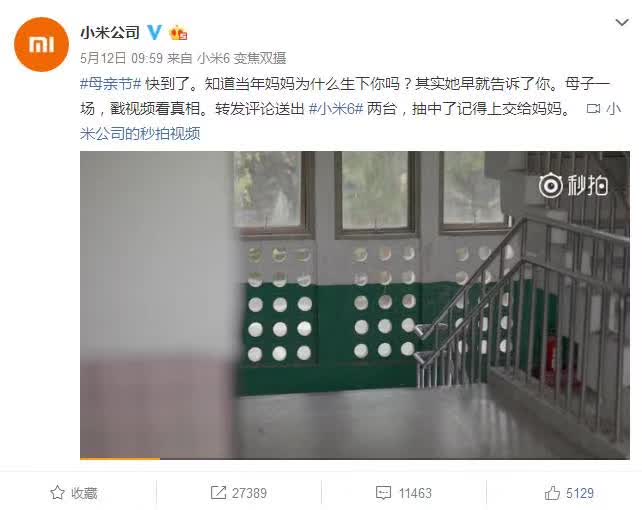Click the orange video progress bar
Viewport: 642px width, 510px height.
tap(120, 458)
